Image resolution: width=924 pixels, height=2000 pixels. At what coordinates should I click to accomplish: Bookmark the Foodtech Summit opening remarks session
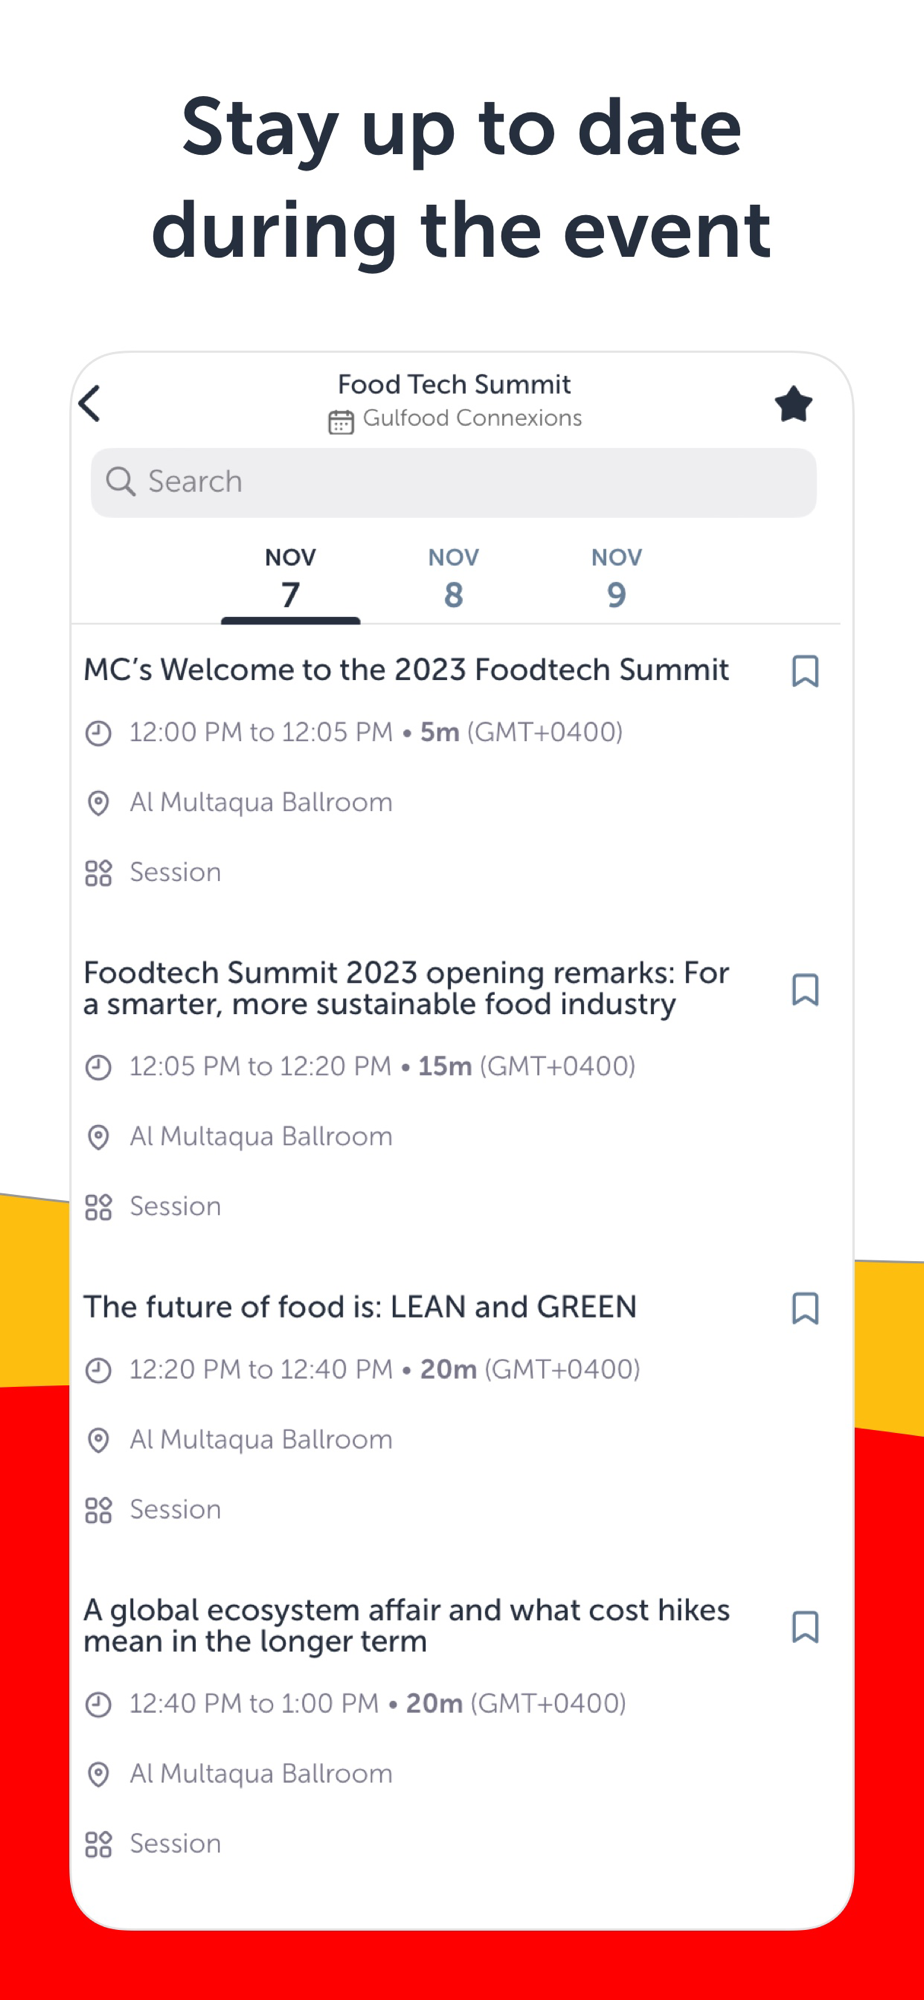pos(805,989)
